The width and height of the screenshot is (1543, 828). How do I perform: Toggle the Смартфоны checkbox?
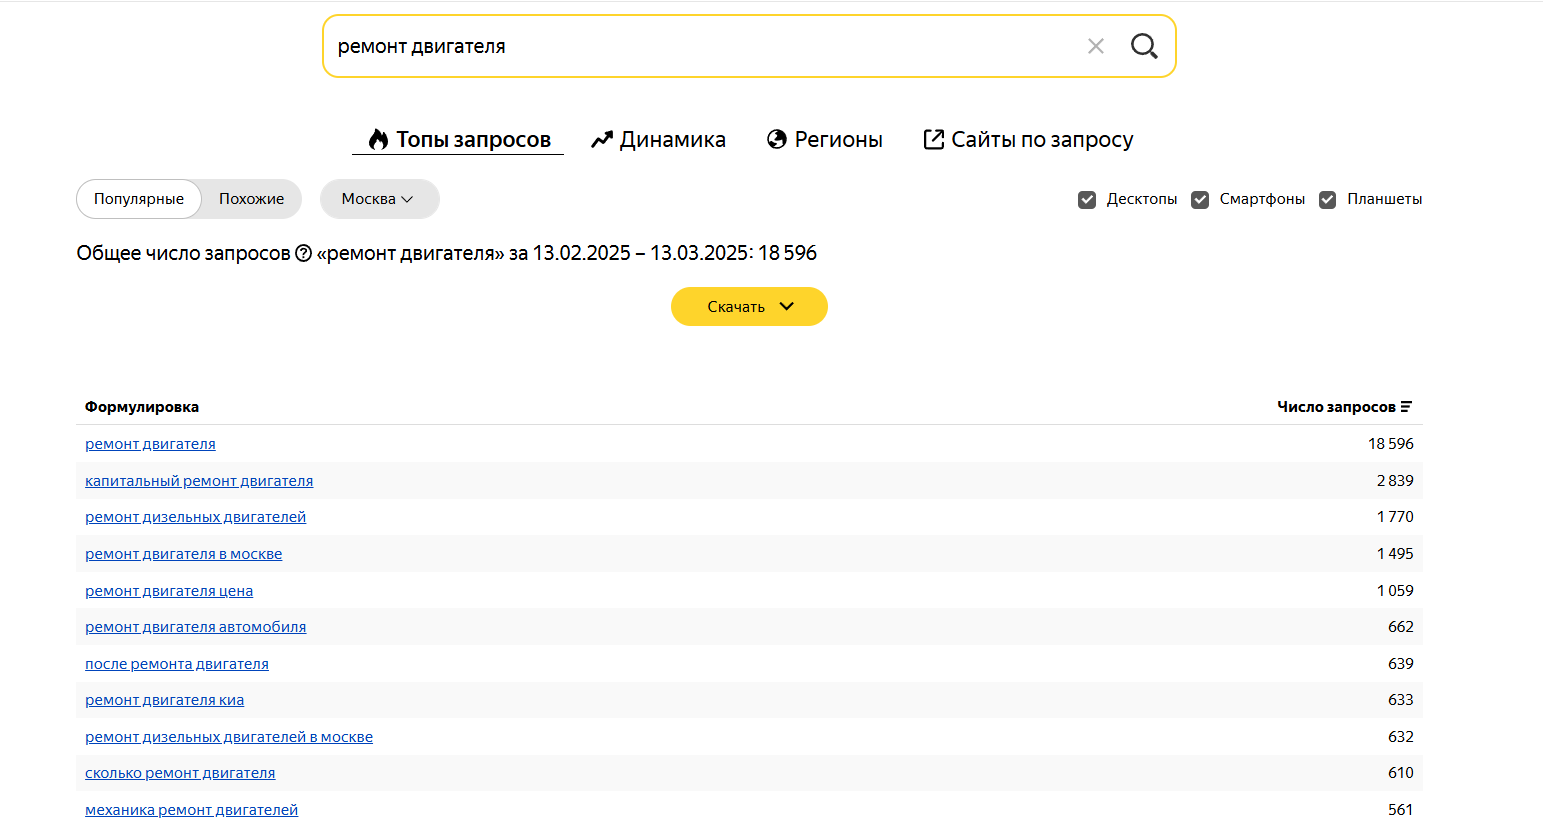[1200, 200]
